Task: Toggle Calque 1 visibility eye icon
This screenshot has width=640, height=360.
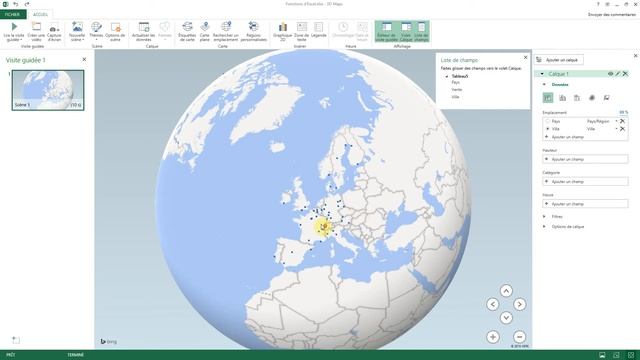Action: (611, 74)
